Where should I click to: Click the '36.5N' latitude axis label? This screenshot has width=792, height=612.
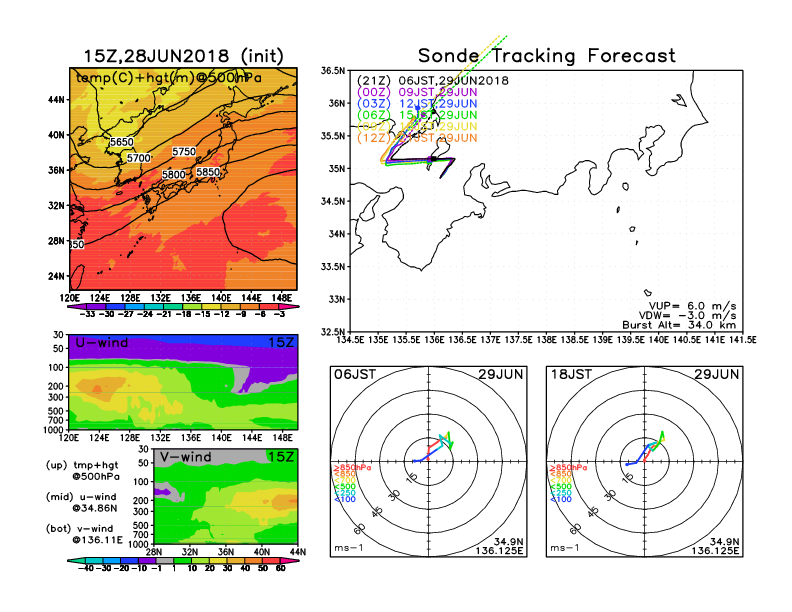click(333, 71)
